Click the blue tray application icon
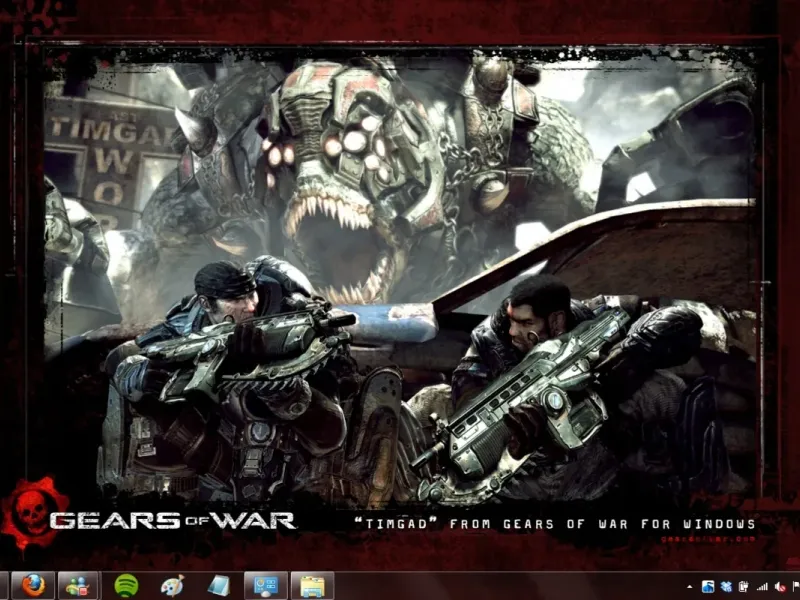This screenshot has width=800, height=600. pyautogui.click(x=708, y=586)
